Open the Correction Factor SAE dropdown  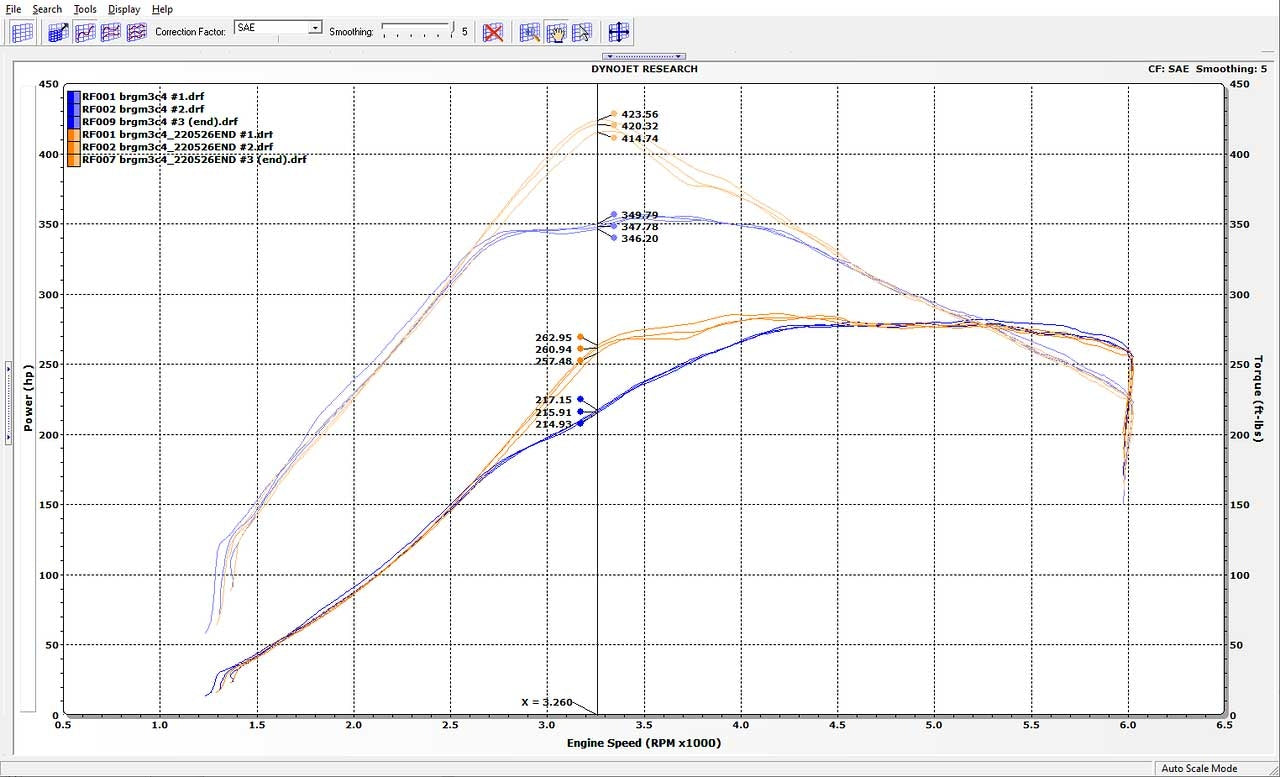pyautogui.click(x=315, y=28)
